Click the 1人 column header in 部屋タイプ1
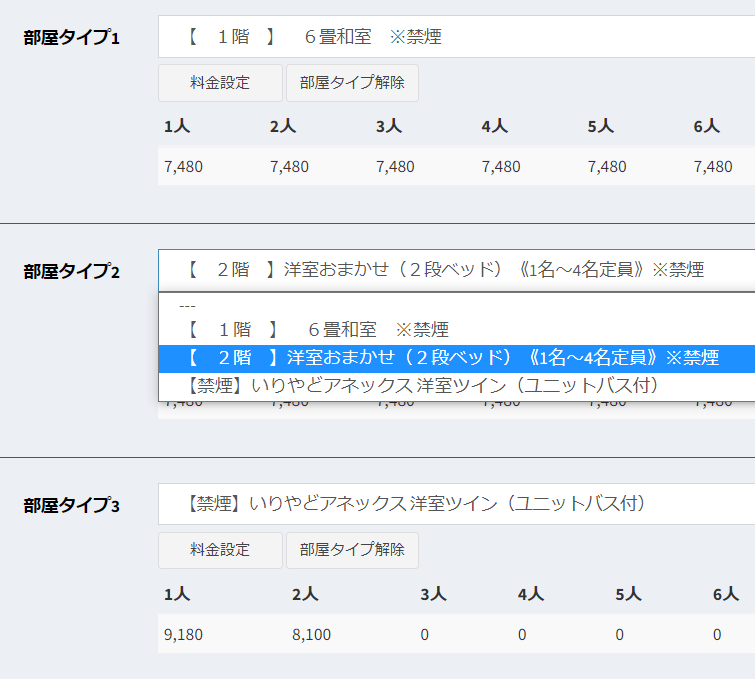The image size is (755, 679). [177, 126]
